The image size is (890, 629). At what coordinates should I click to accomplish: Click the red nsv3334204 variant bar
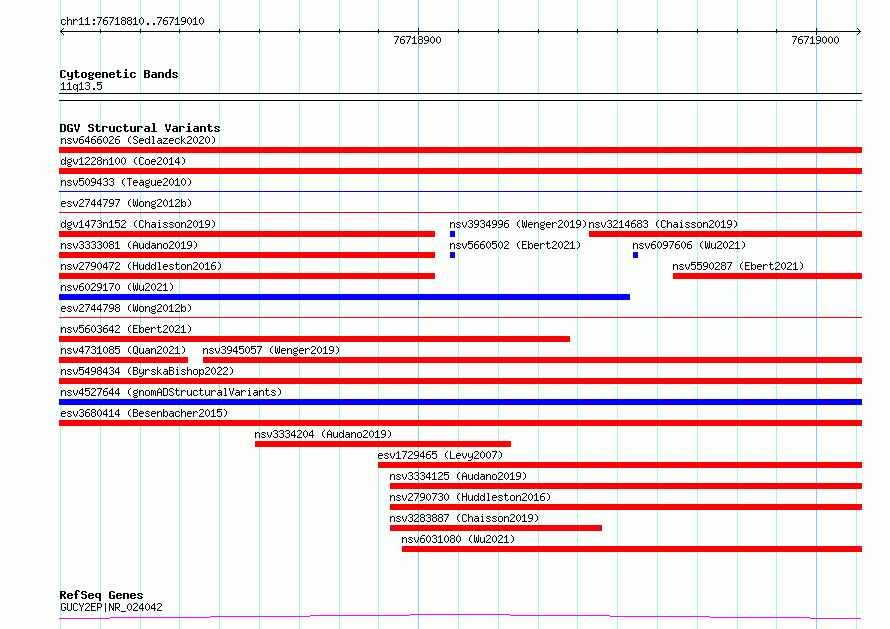(x=383, y=444)
